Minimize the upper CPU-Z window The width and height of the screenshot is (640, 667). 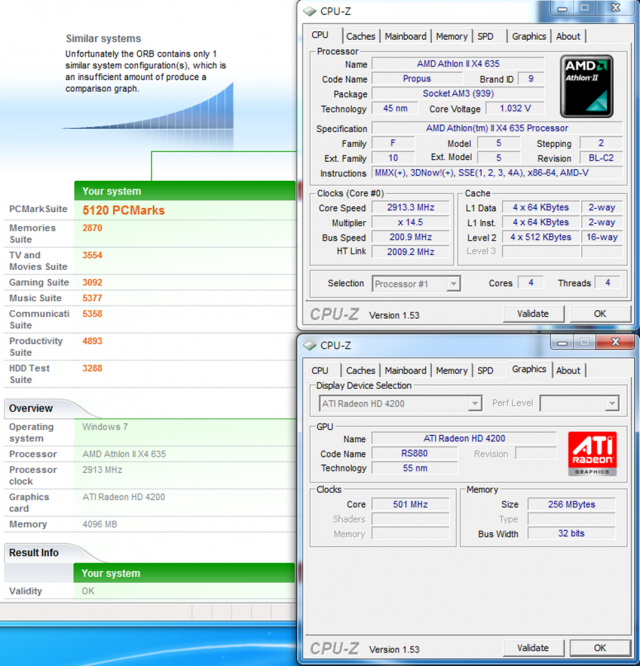pyautogui.click(x=562, y=8)
